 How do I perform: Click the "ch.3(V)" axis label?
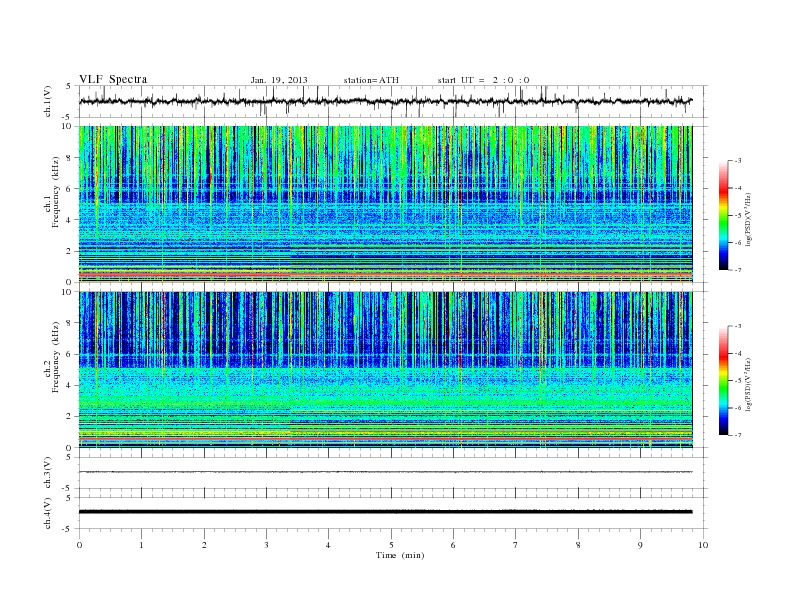pyautogui.click(x=48, y=473)
